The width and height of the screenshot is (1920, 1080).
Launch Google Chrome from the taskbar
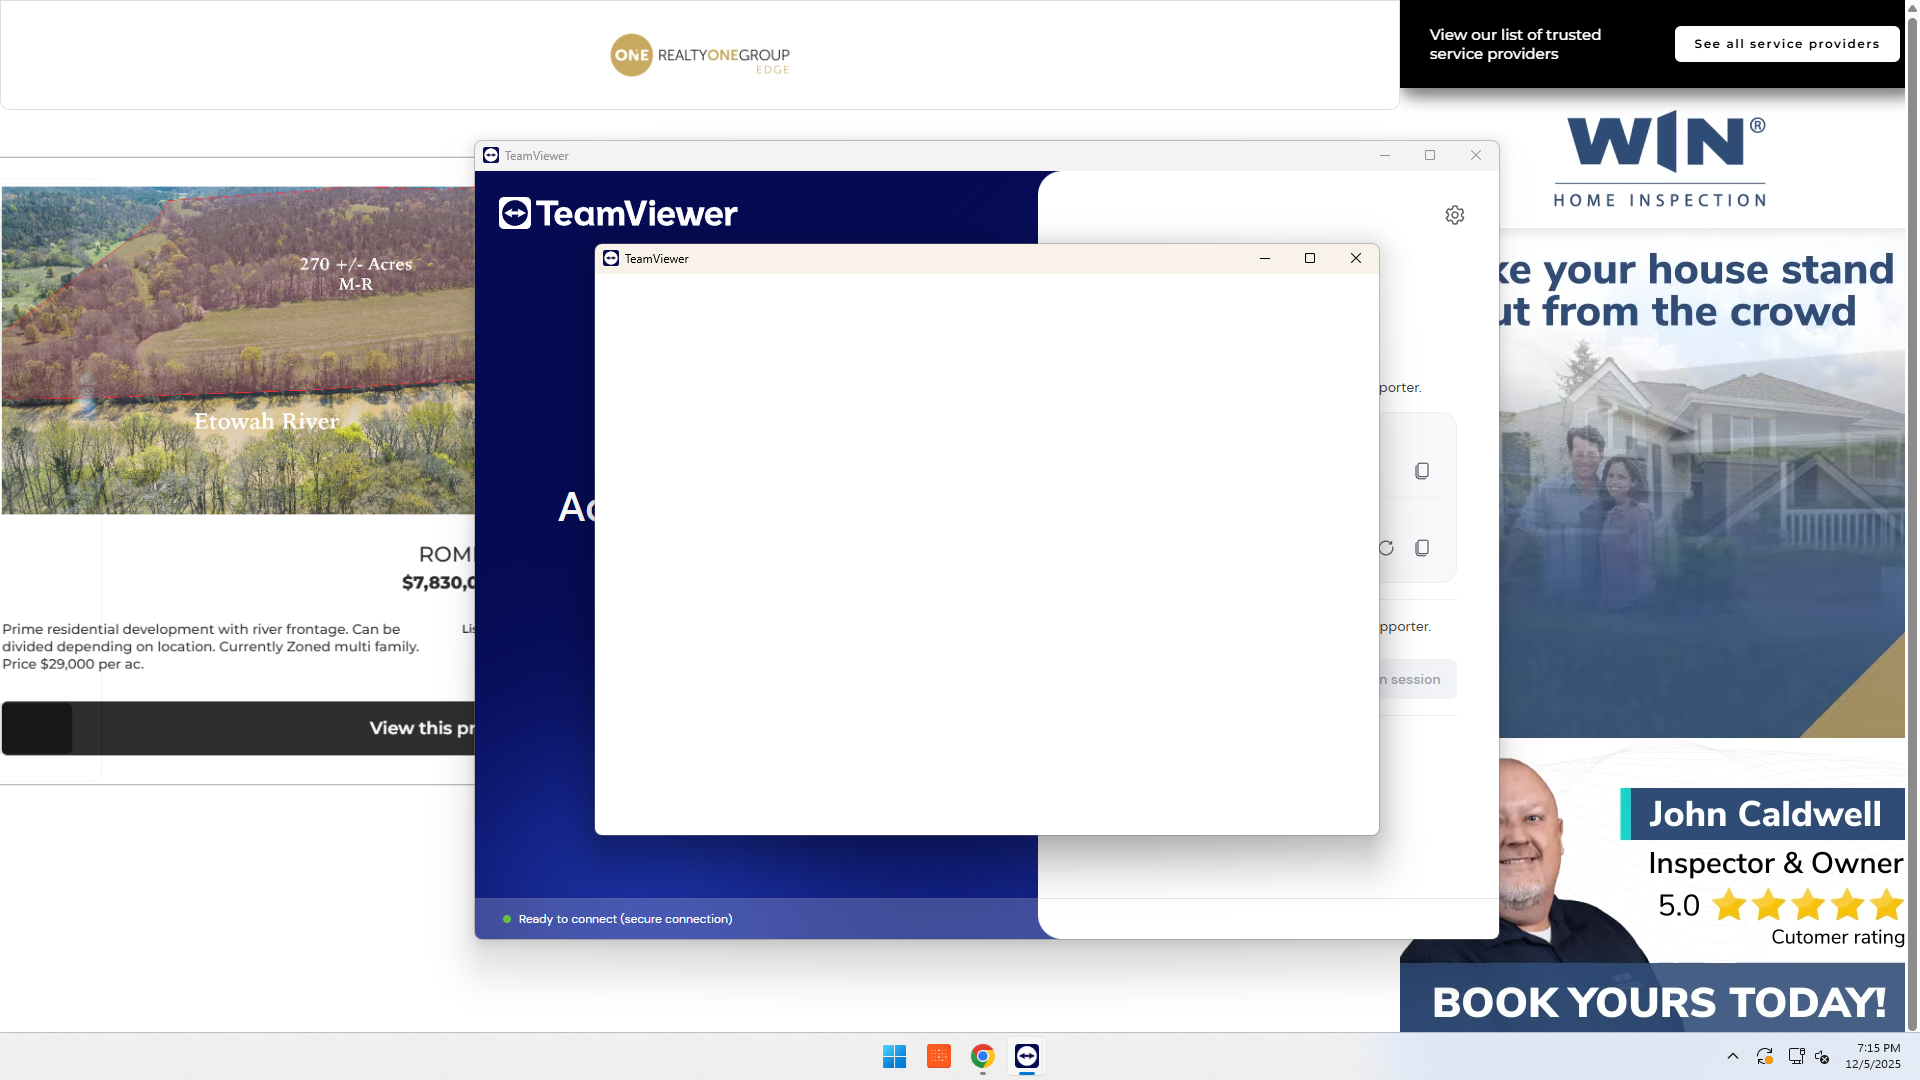point(982,1056)
